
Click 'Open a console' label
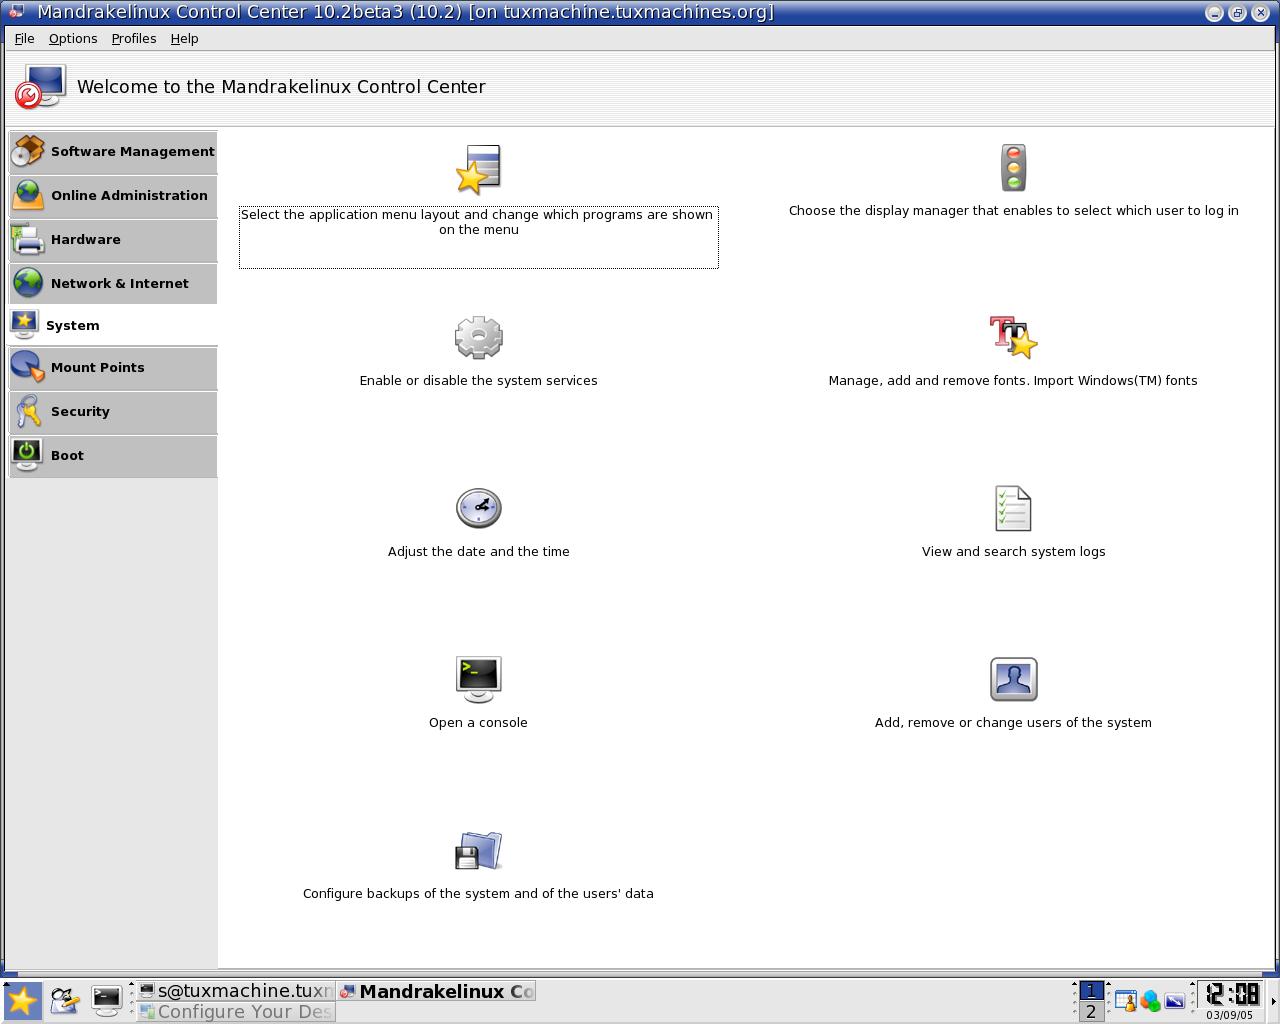click(x=478, y=723)
